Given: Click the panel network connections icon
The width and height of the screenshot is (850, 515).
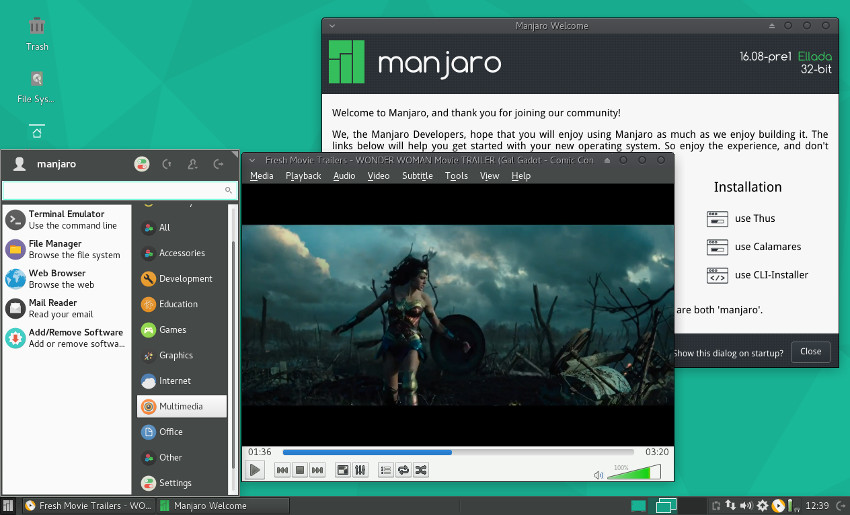Looking at the screenshot, I should point(731,505).
